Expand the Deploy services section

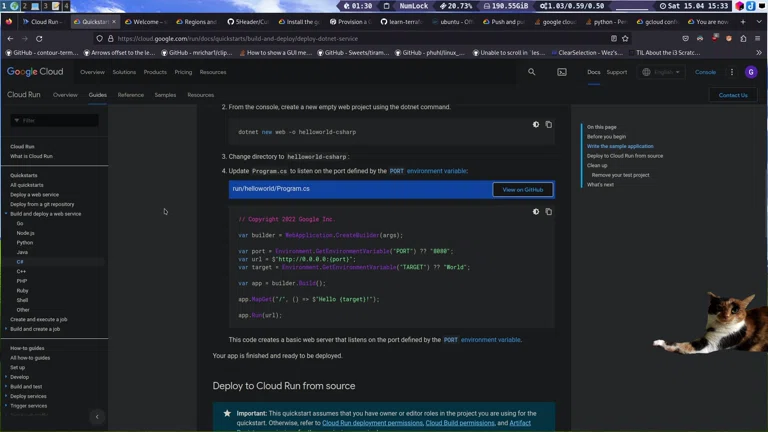(6, 396)
